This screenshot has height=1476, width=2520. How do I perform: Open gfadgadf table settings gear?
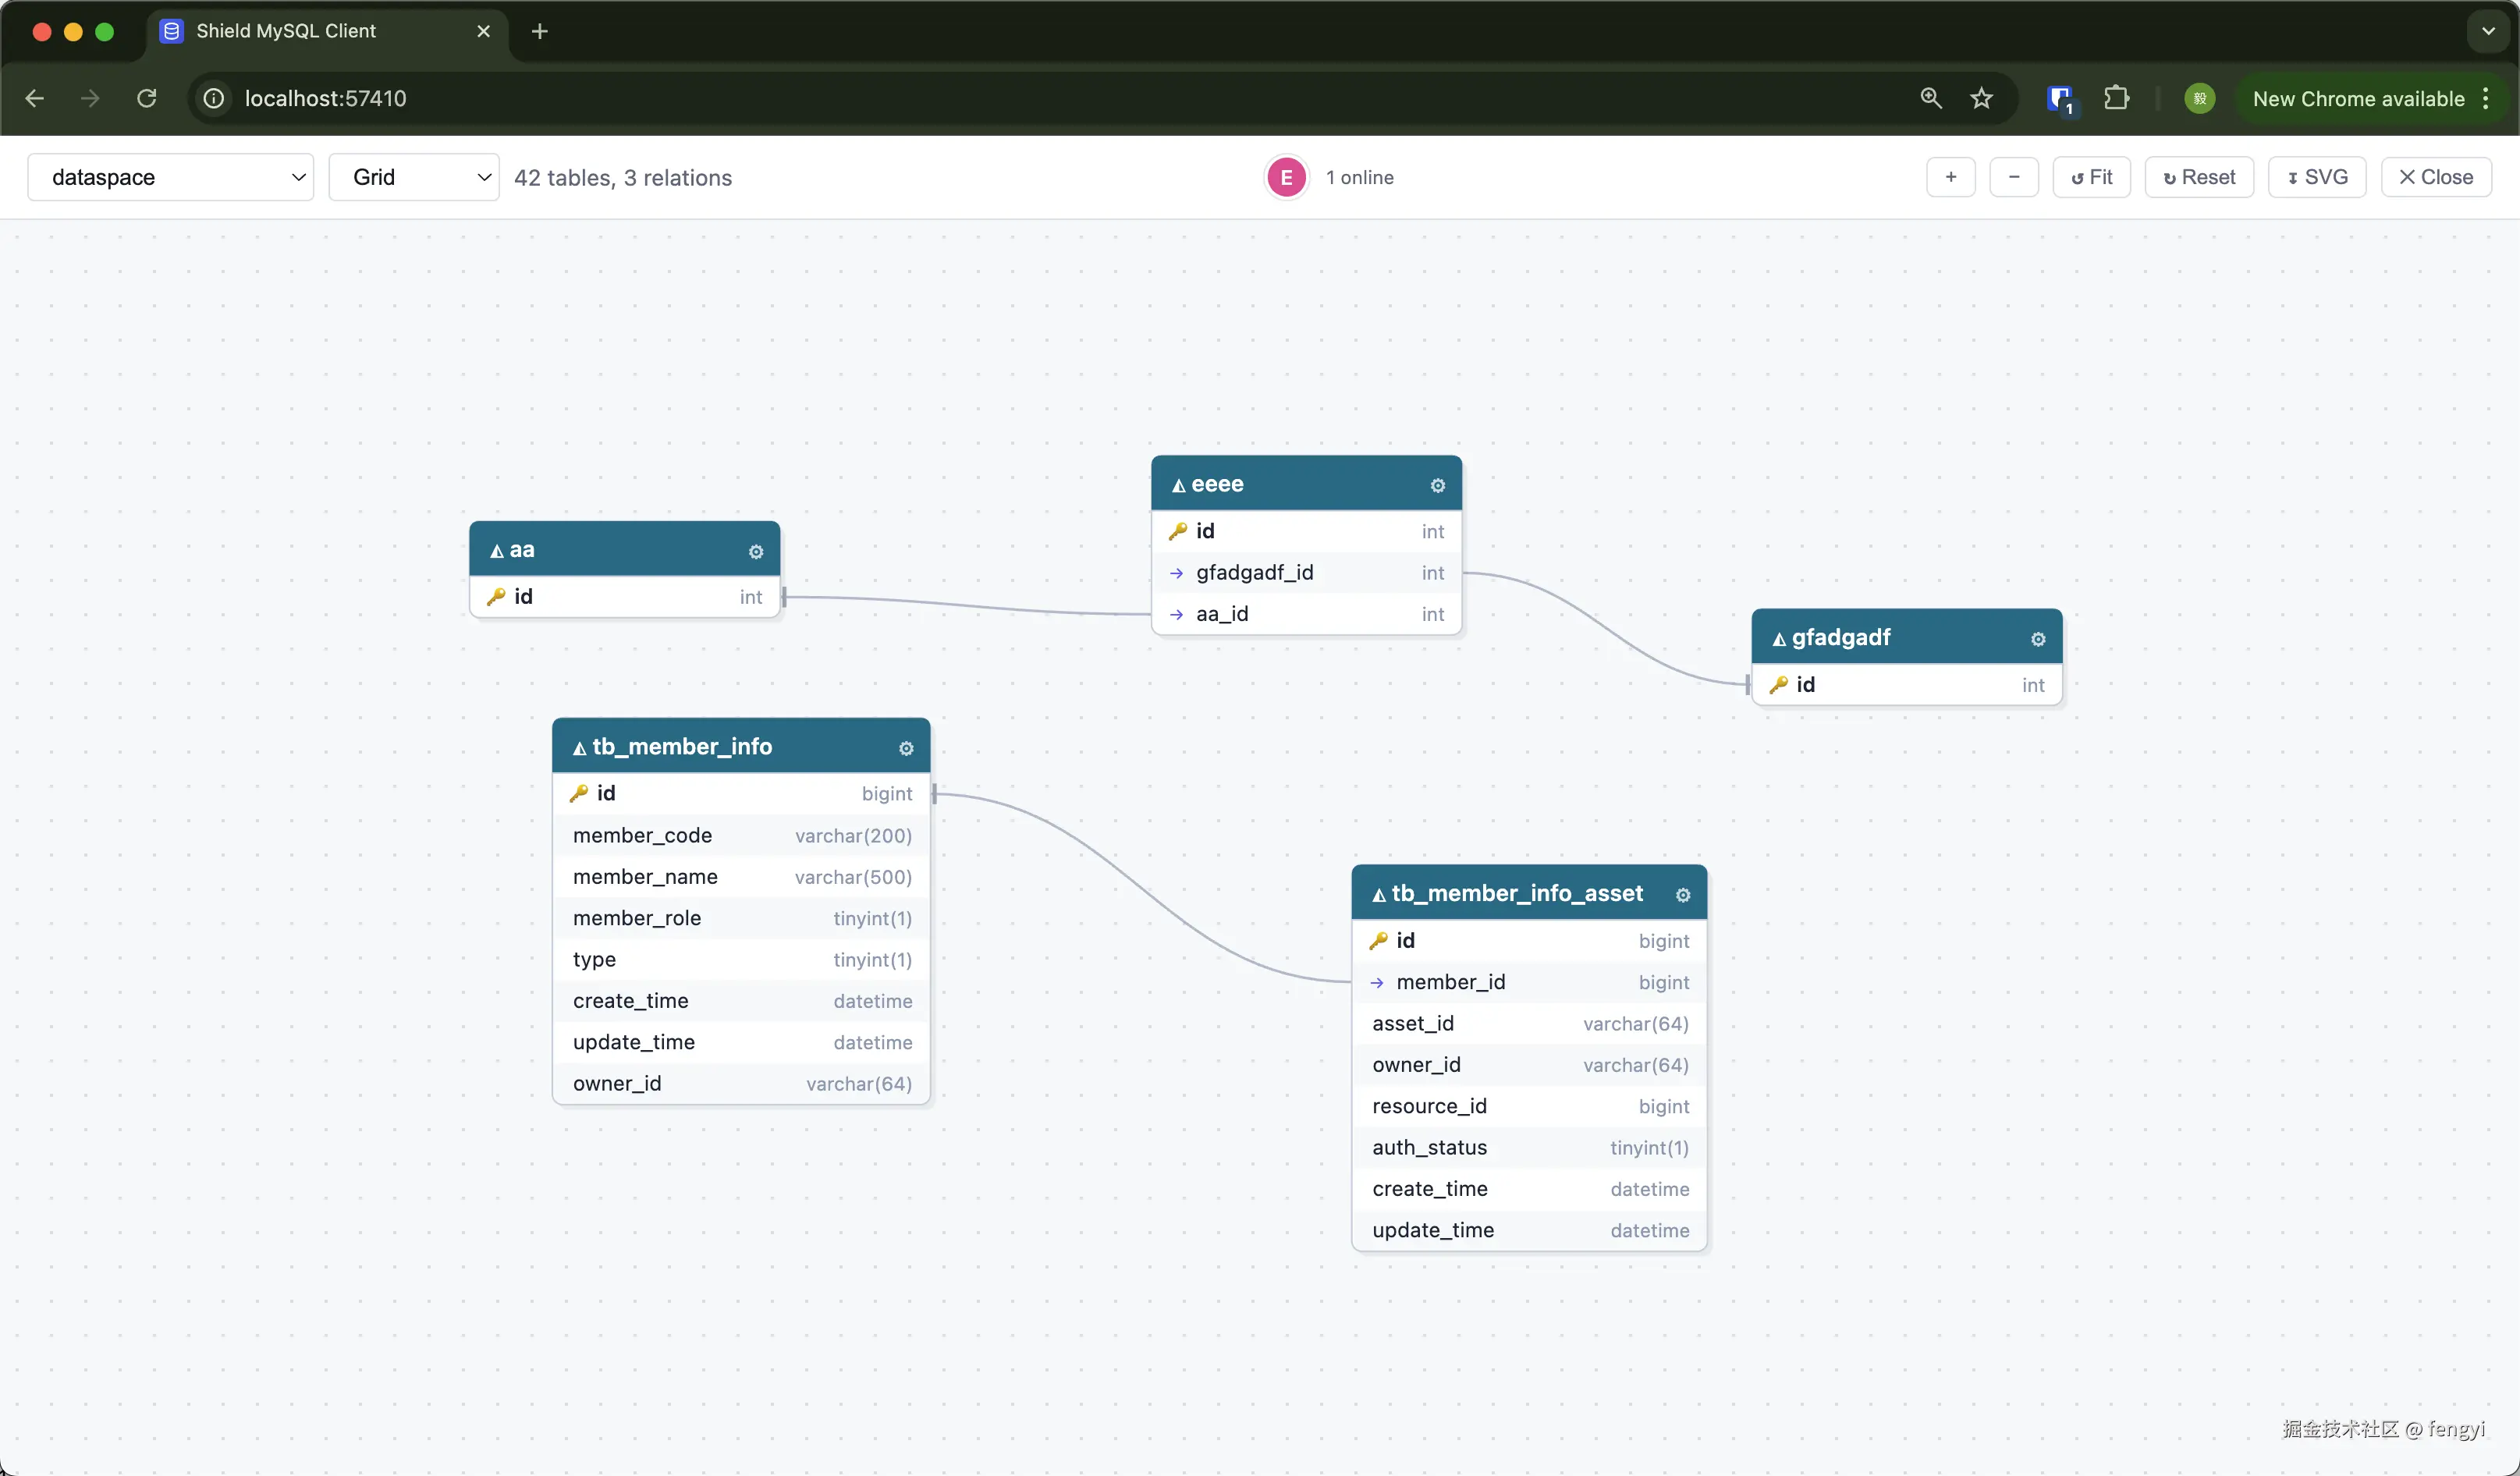tap(2037, 639)
